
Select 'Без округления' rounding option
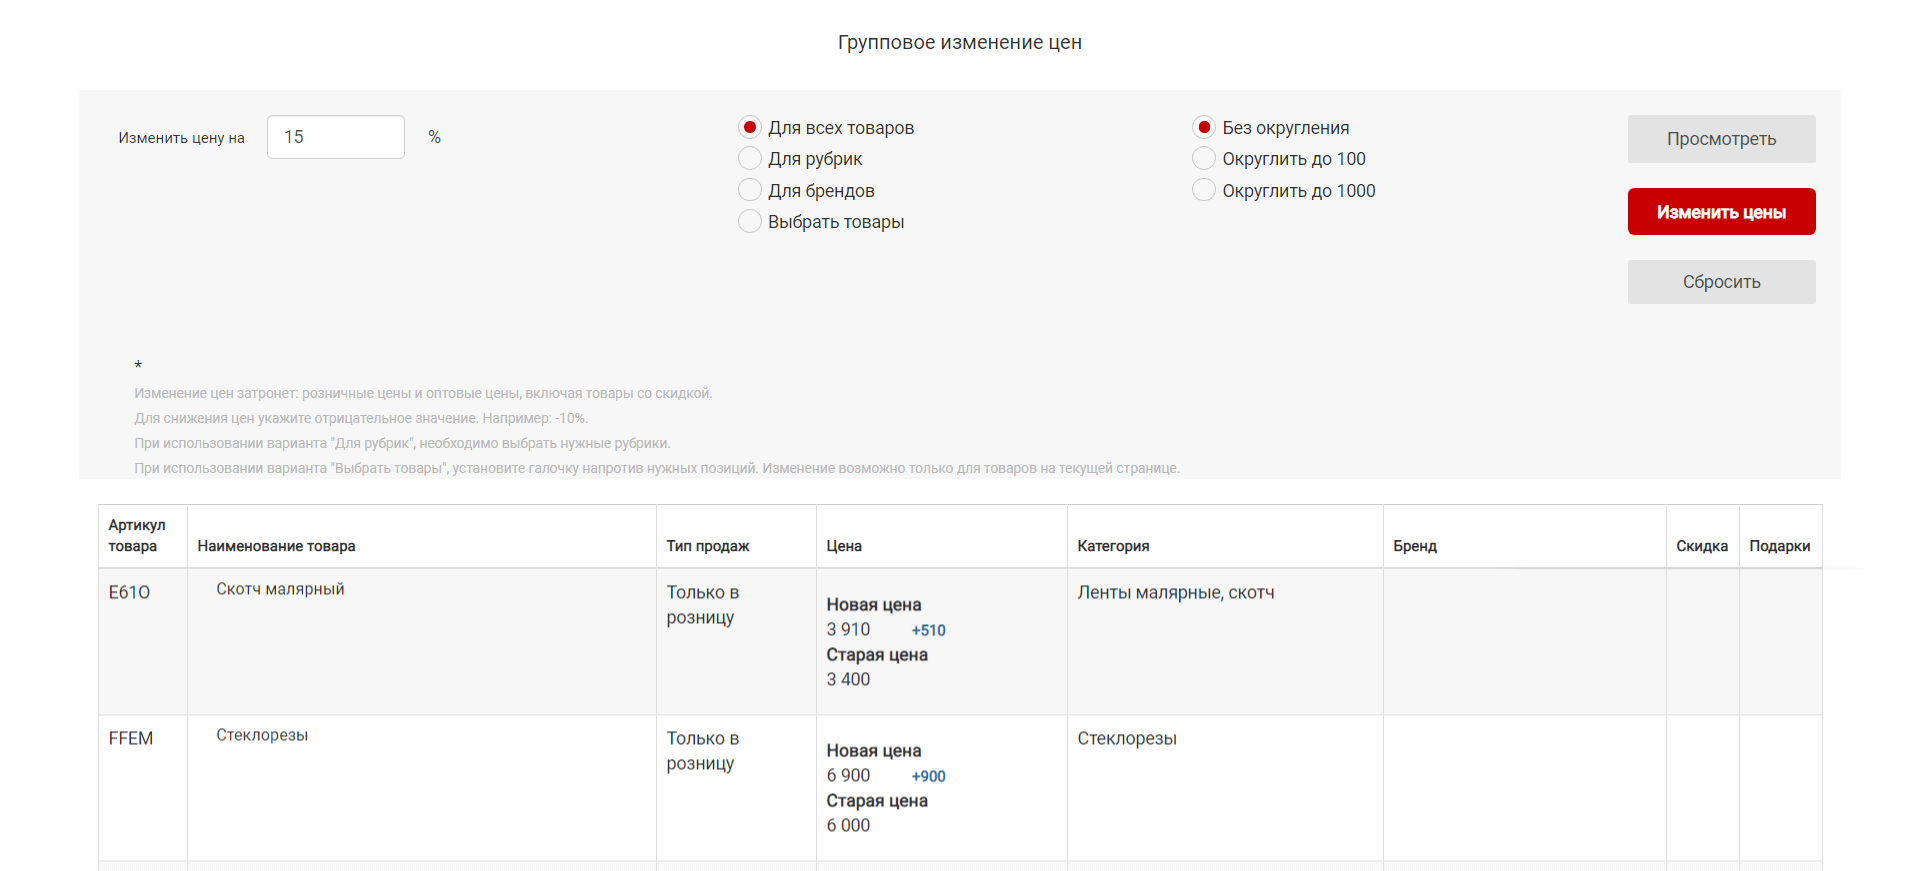1204,128
